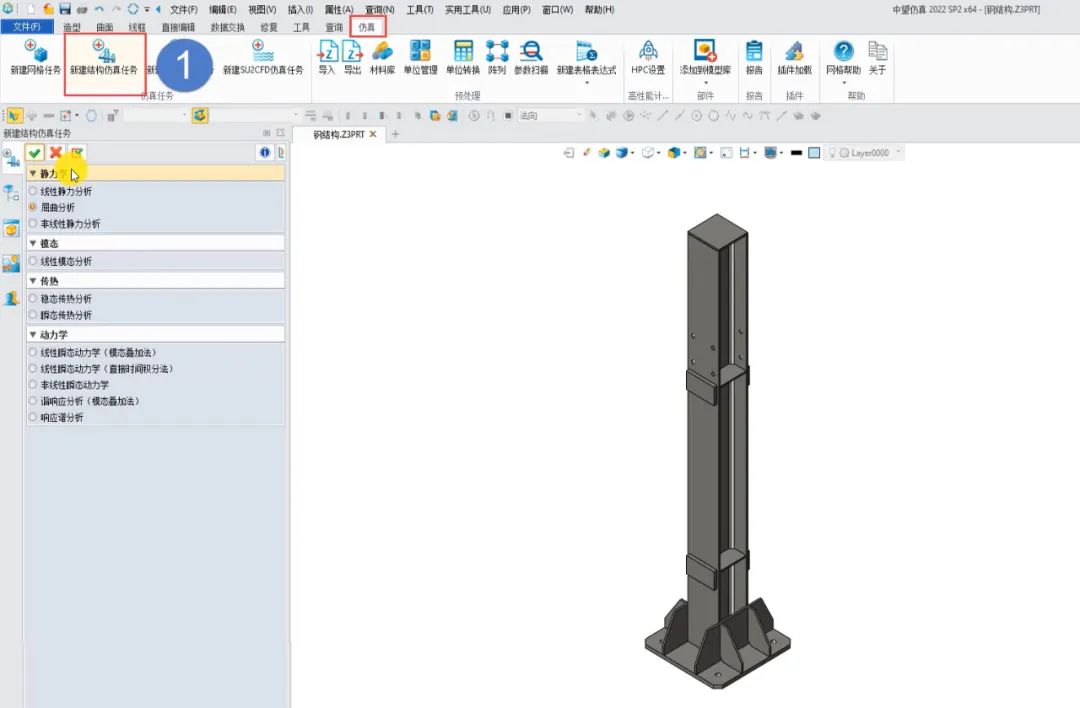
Task: Switch to the 仿真 ribbon tab
Action: [x=367, y=27]
